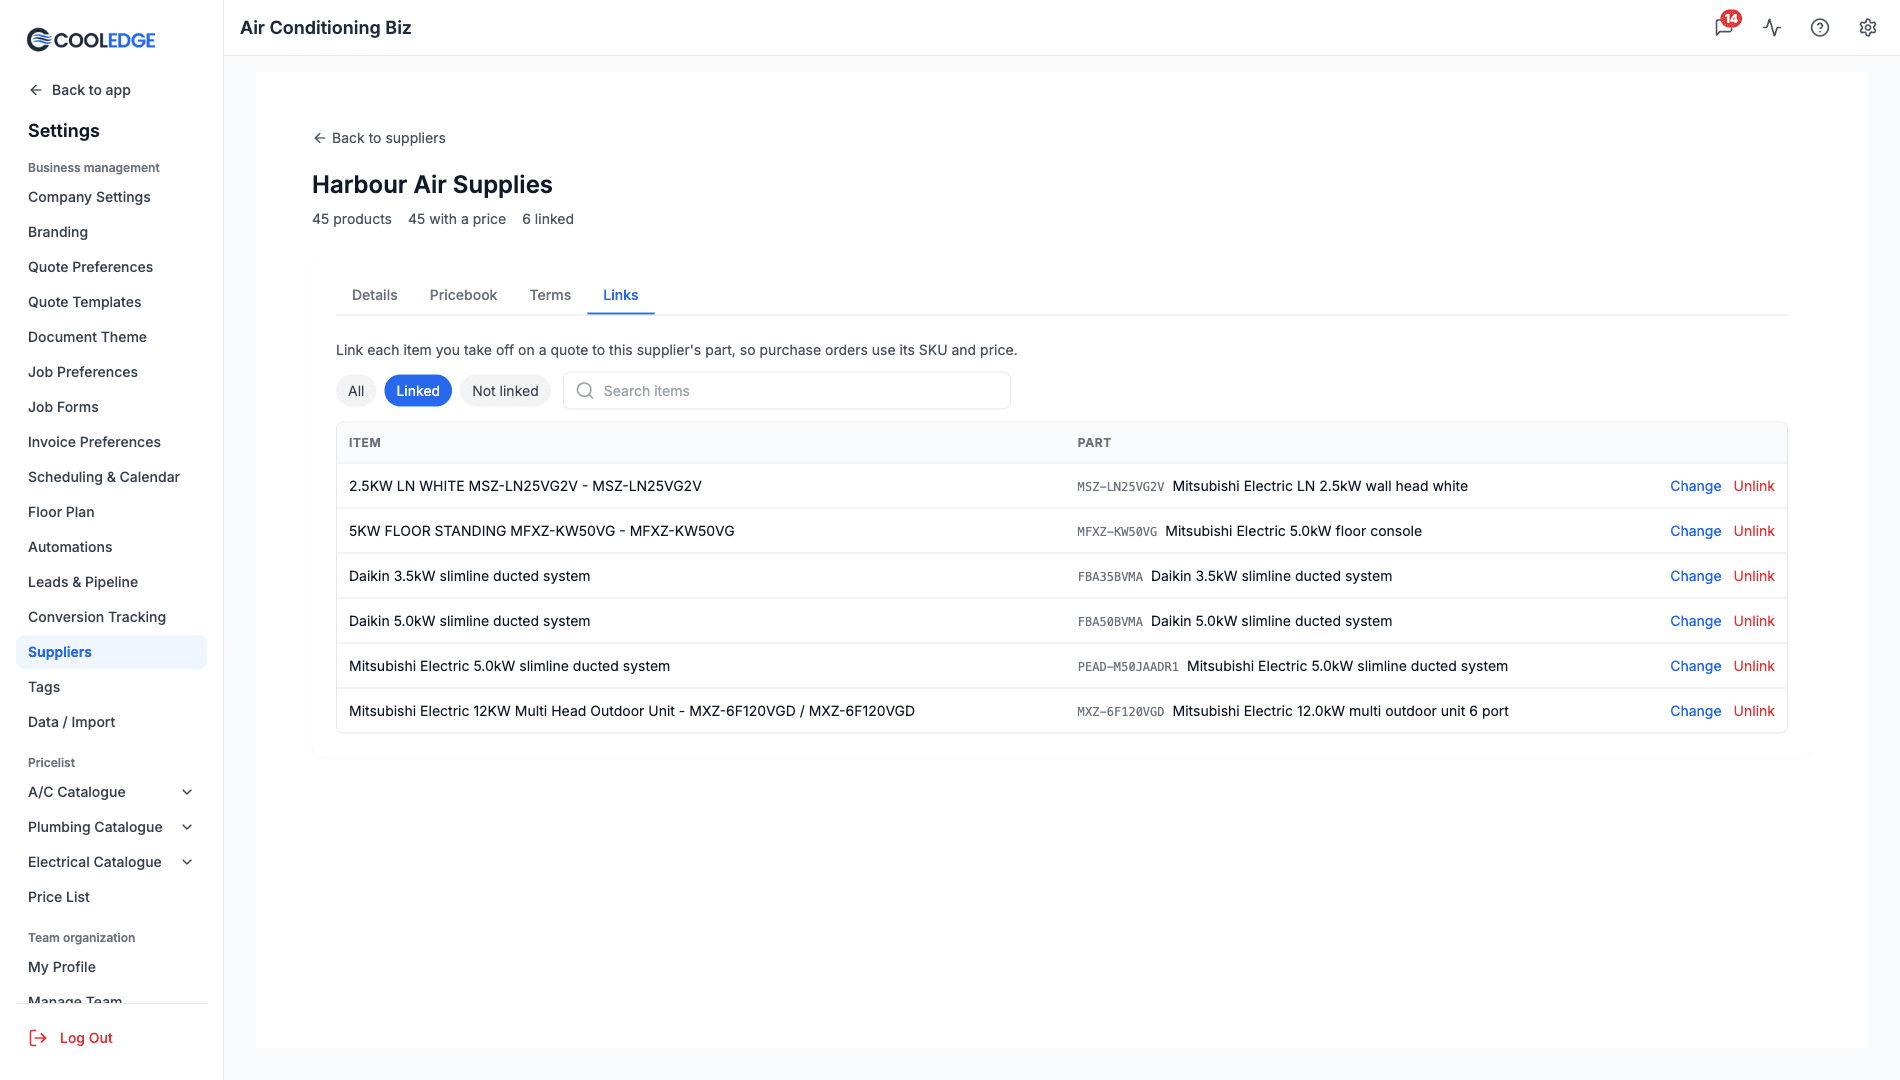Go back to app
The width and height of the screenshot is (1900, 1080).
80,90
